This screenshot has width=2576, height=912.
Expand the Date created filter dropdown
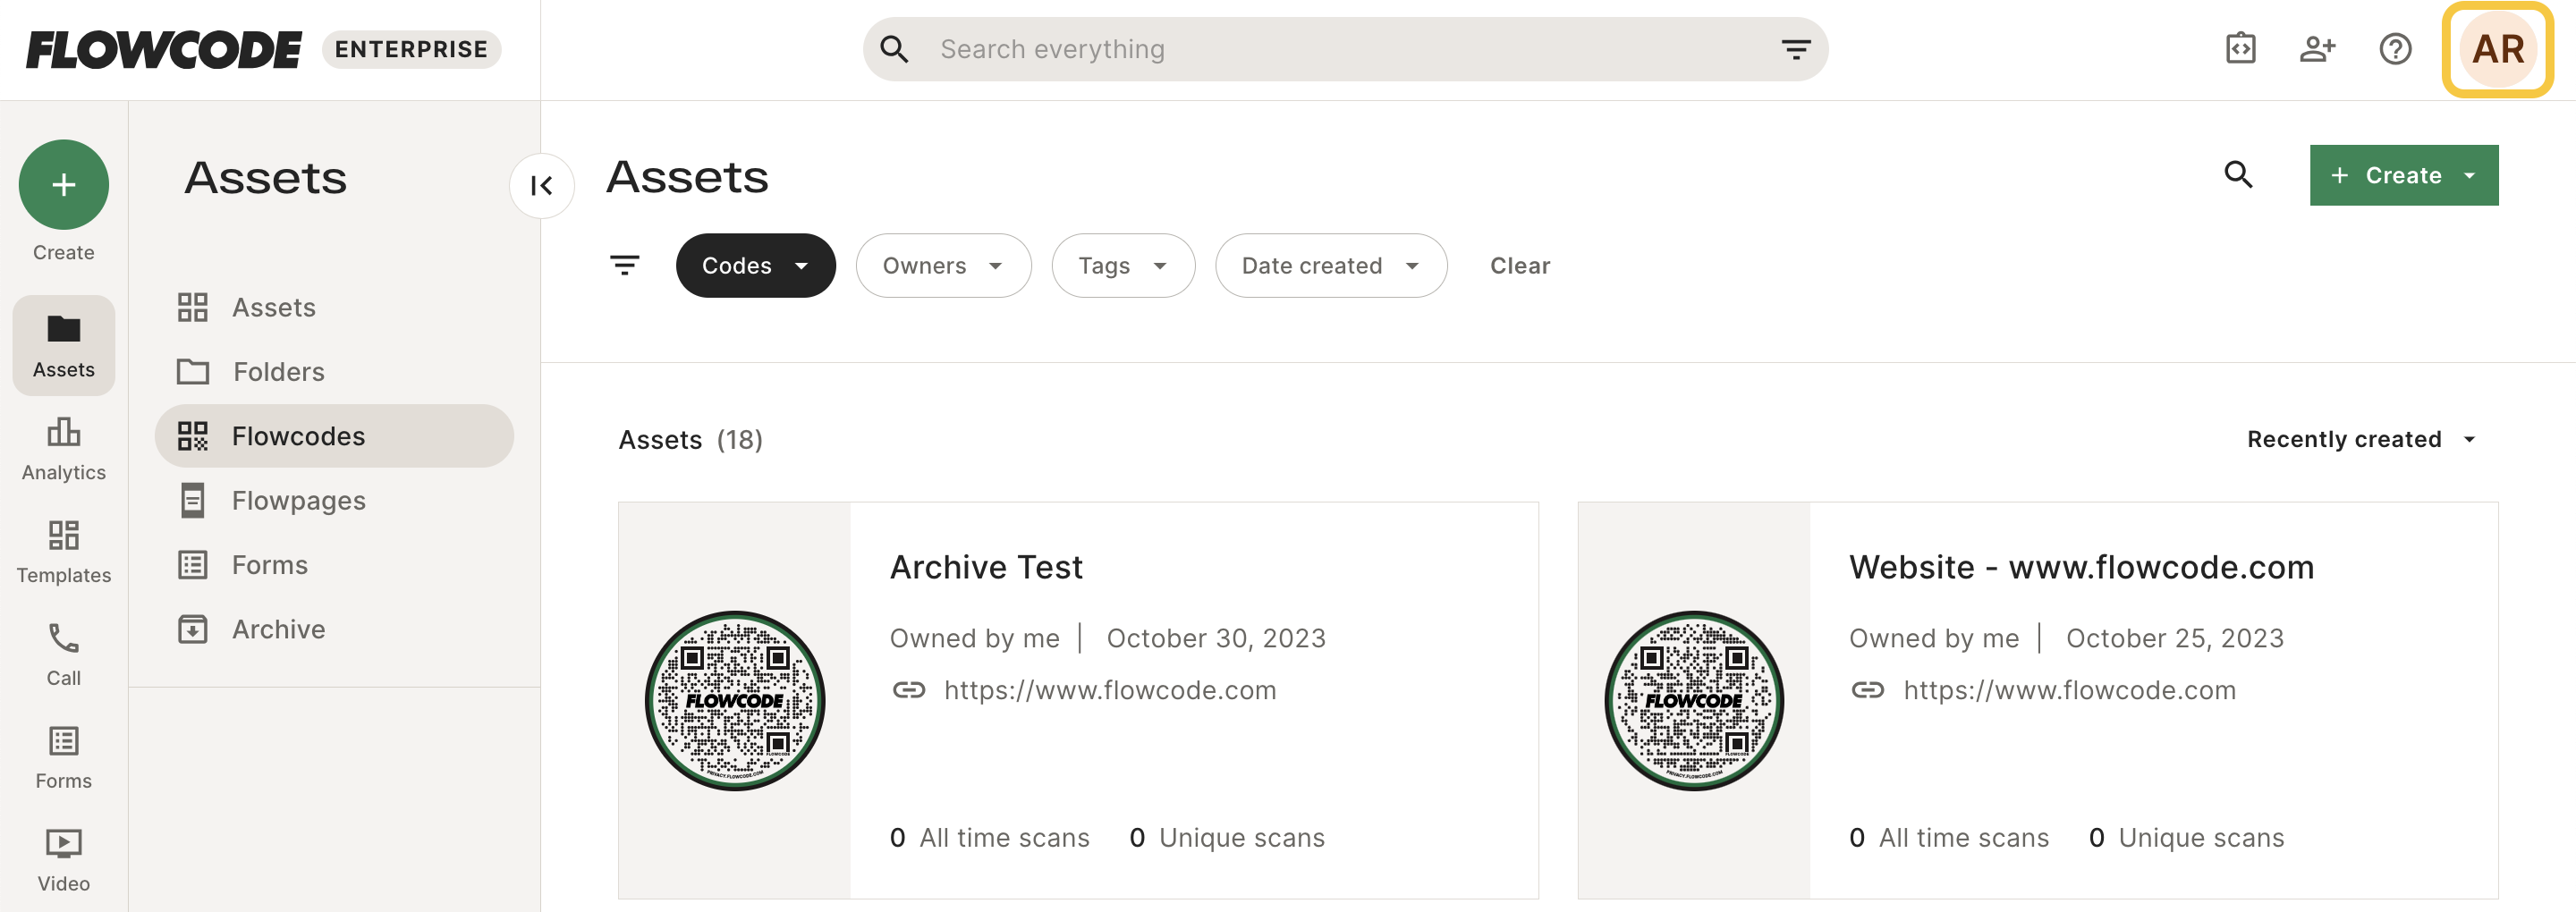click(x=1331, y=265)
